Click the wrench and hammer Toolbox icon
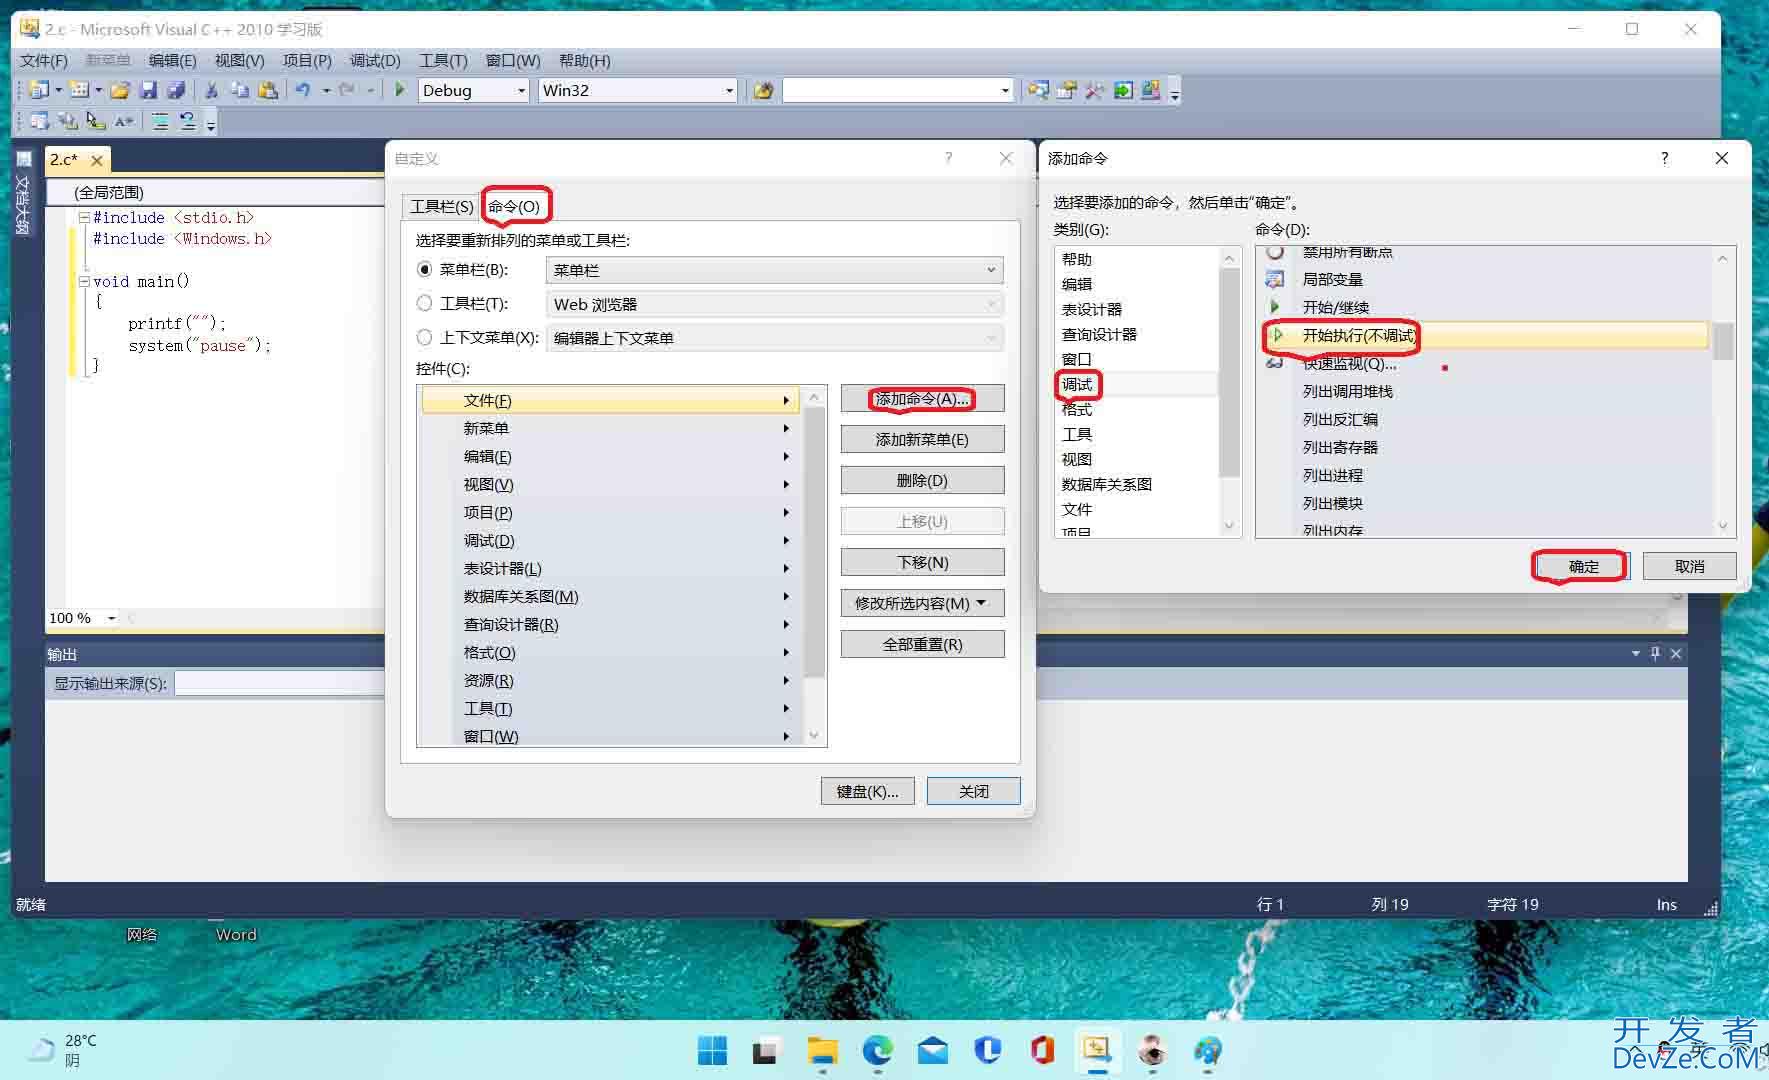The height and width of the screenshot is (1080, 1769). 1094,90
